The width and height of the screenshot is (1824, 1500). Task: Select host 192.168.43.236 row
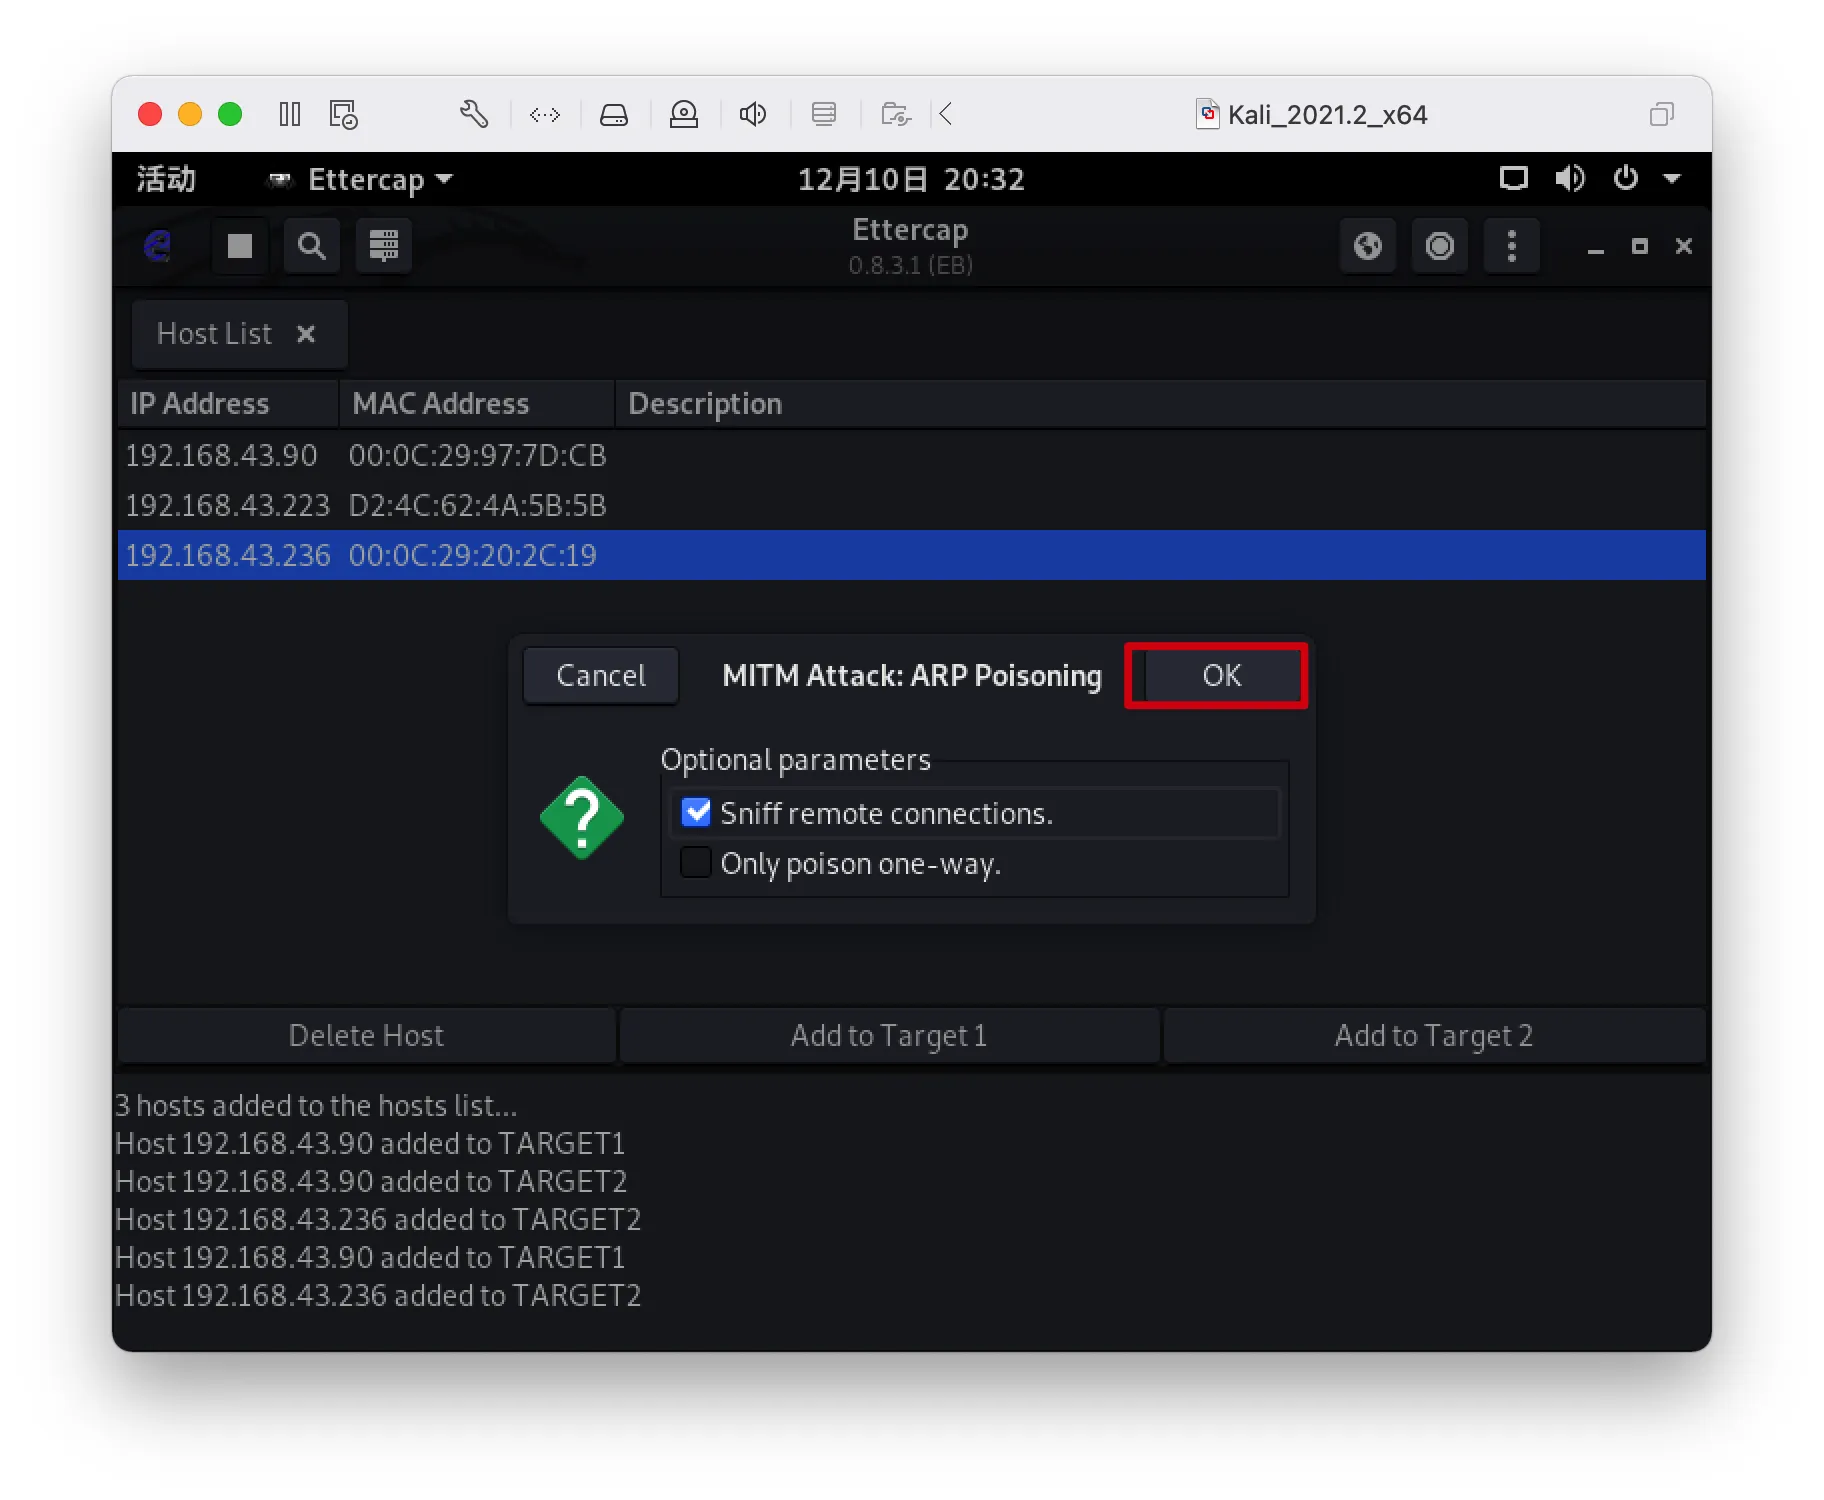point(911,555)
